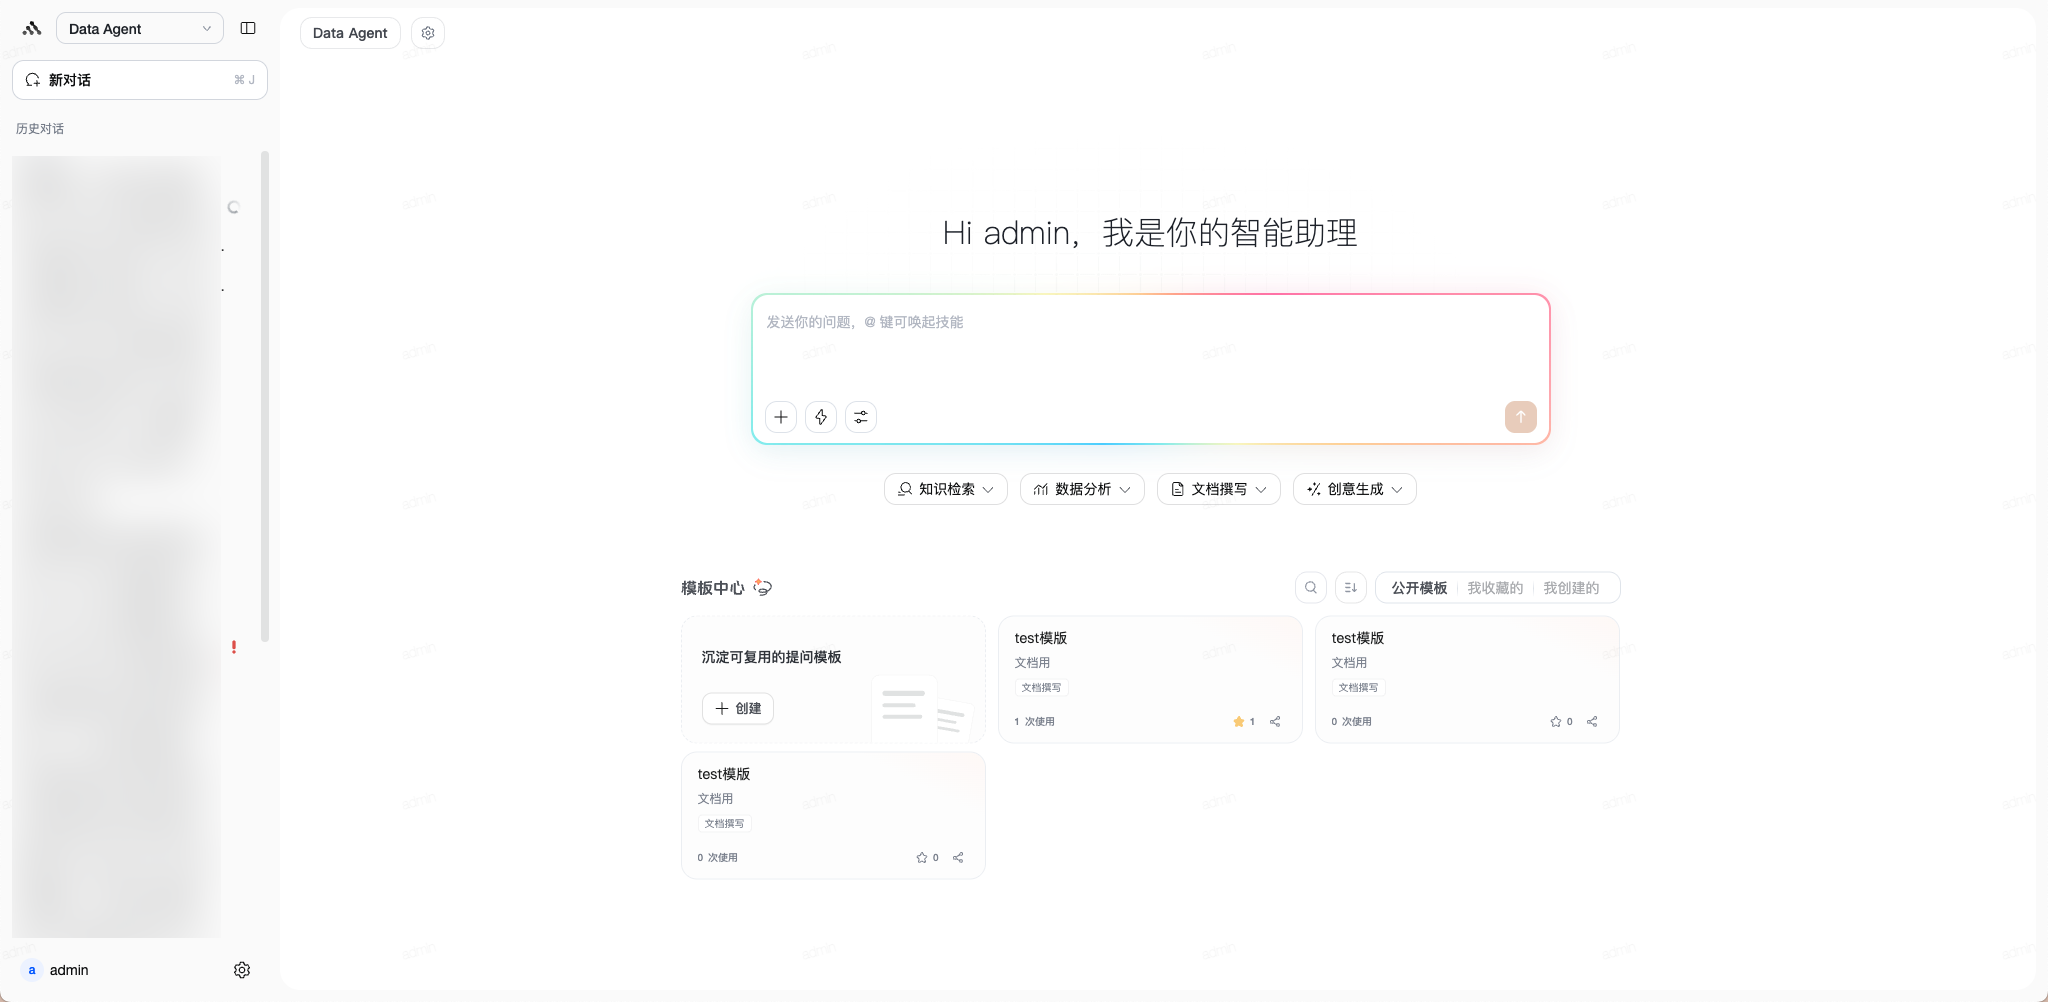Expand the 数据分析 dropdown

[1082, 489]
